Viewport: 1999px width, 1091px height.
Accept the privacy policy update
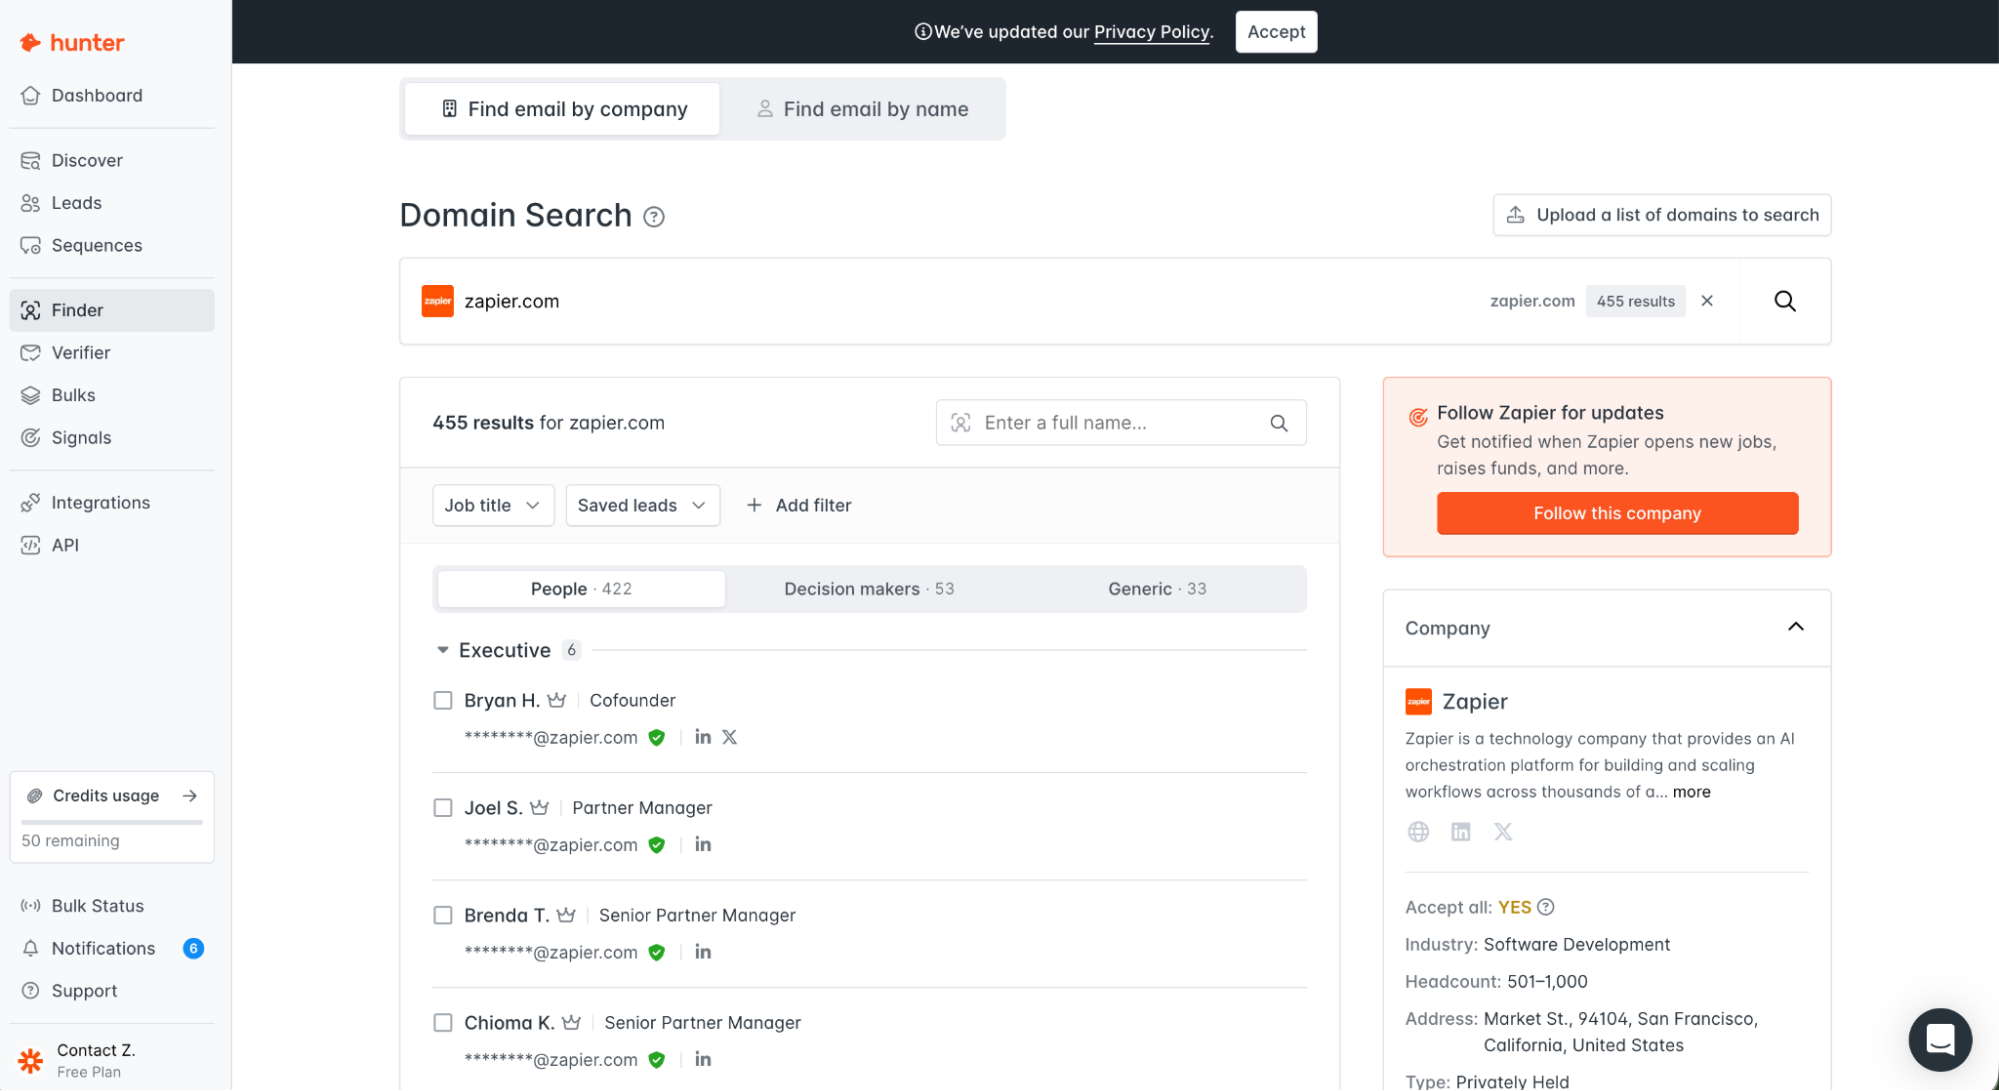(x=1276, y=32)
